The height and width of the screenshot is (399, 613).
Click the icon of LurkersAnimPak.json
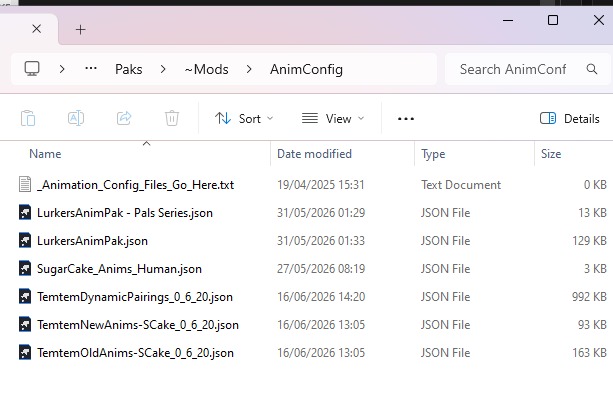coord(25,240)
